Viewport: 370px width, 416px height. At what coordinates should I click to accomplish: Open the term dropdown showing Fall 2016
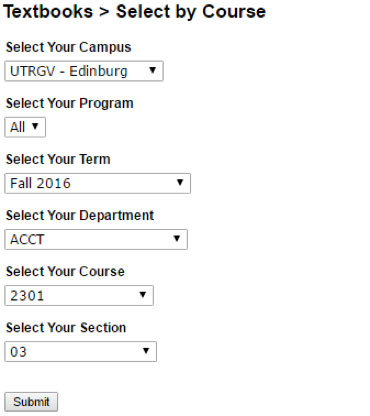pos(97,183)
